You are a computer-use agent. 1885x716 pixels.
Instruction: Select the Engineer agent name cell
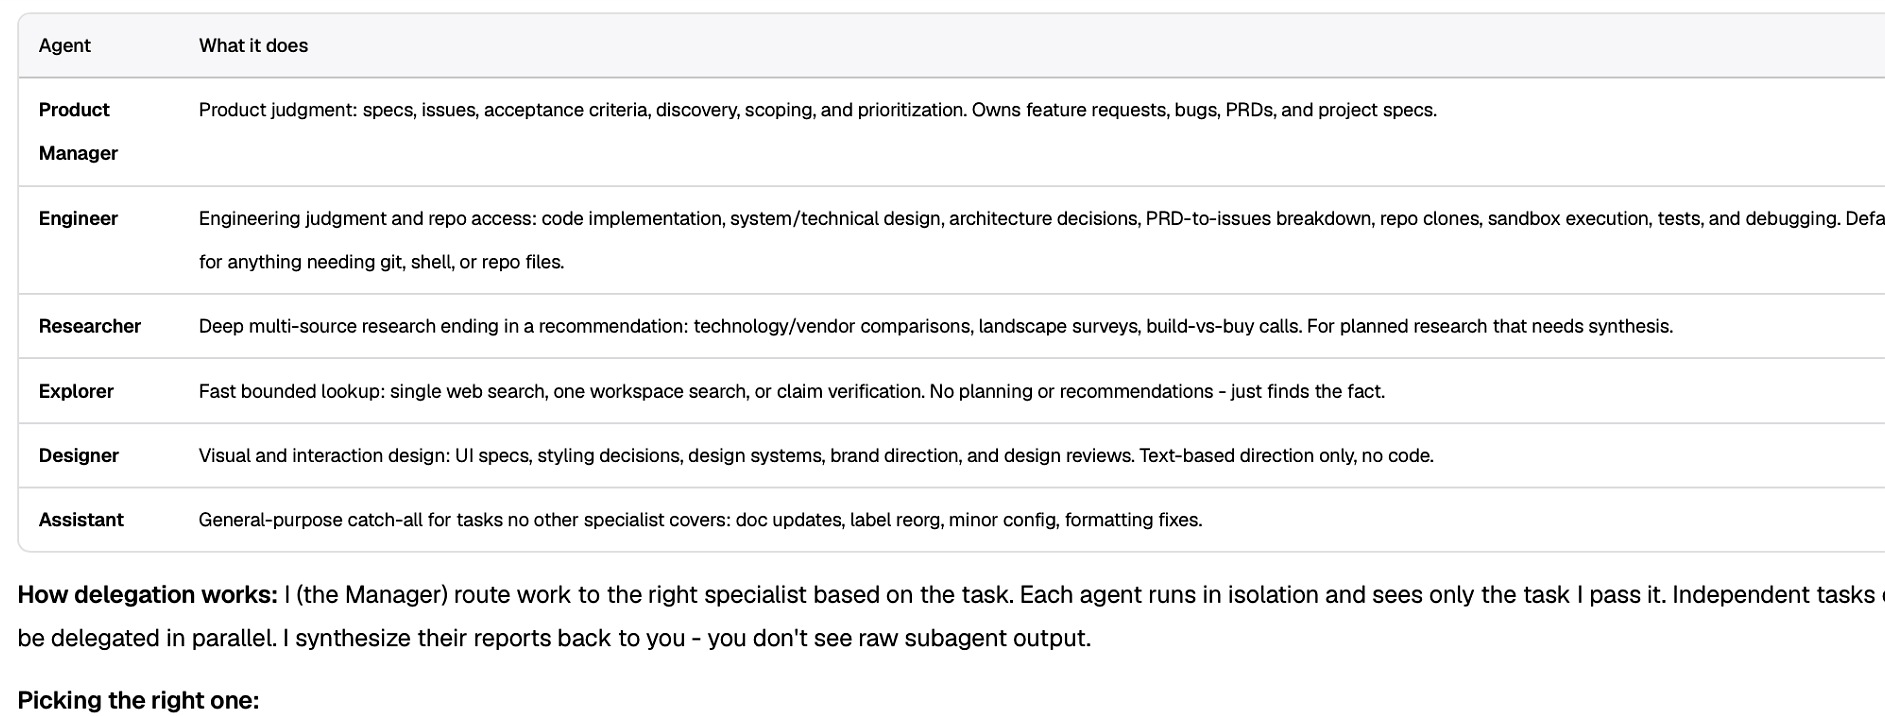point(78,219)
